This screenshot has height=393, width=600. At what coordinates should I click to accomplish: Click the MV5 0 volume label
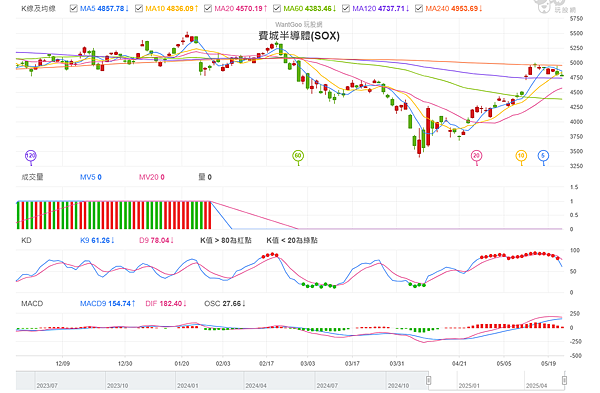pyautogui.click(x=91, y=177)
